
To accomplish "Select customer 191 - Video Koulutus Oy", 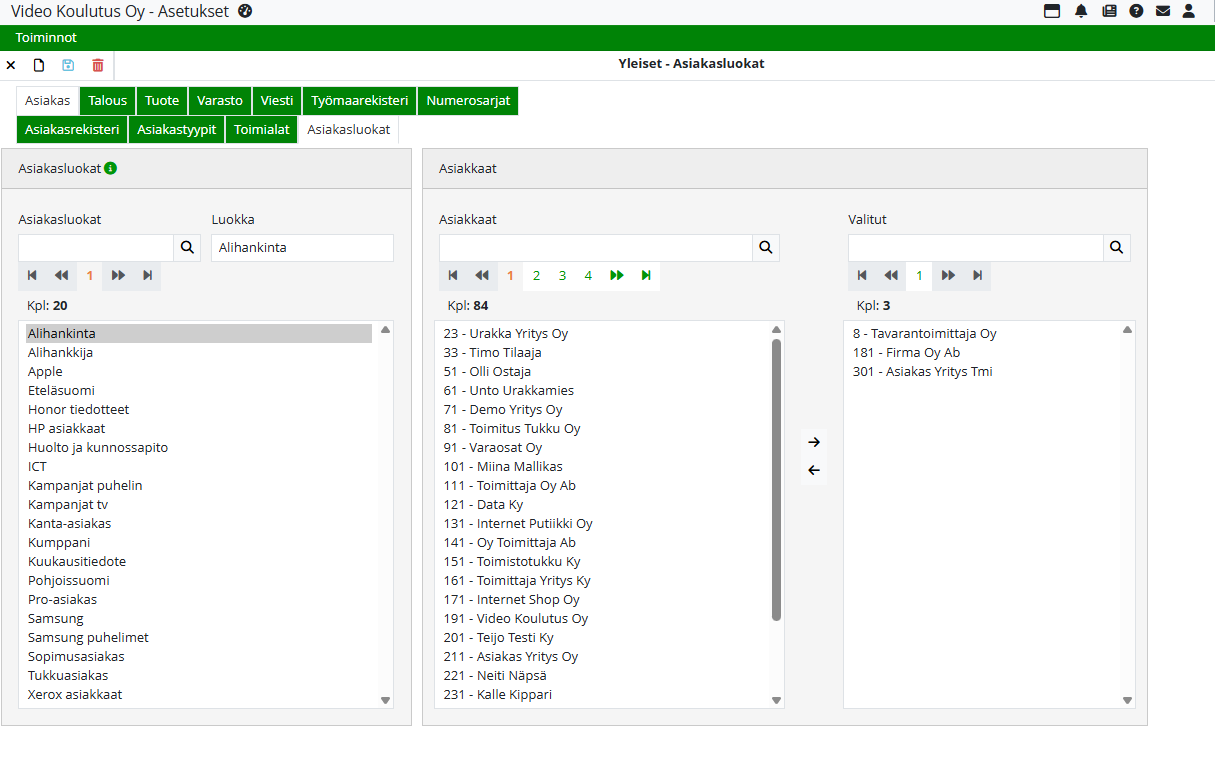I will tap(515, 618).
